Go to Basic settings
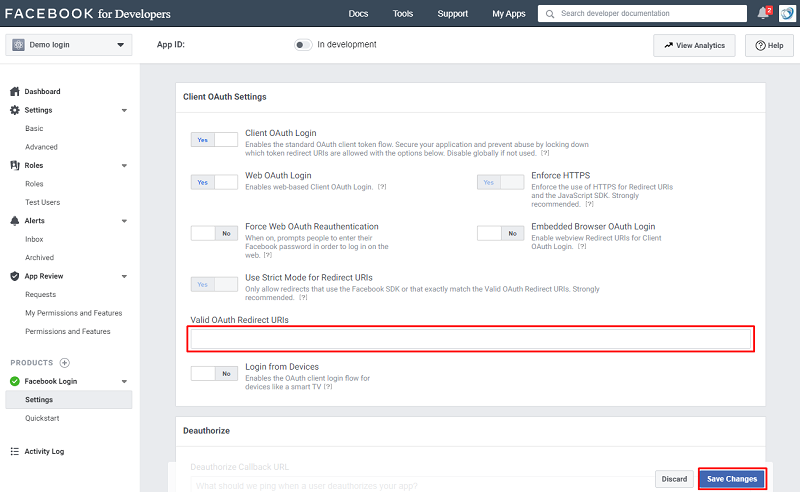This screenshot has height=492, width=800. (x=34, y=129)
